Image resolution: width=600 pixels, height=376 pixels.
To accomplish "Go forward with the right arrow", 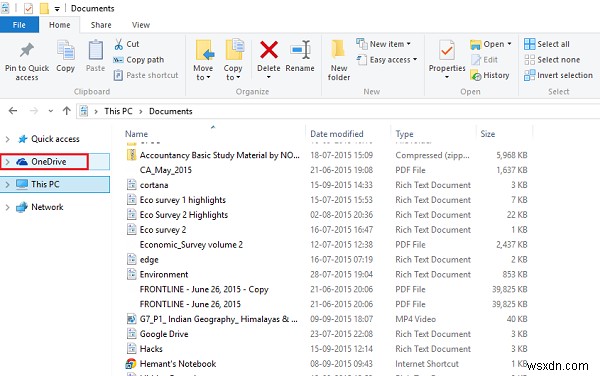I will point(34,111).
